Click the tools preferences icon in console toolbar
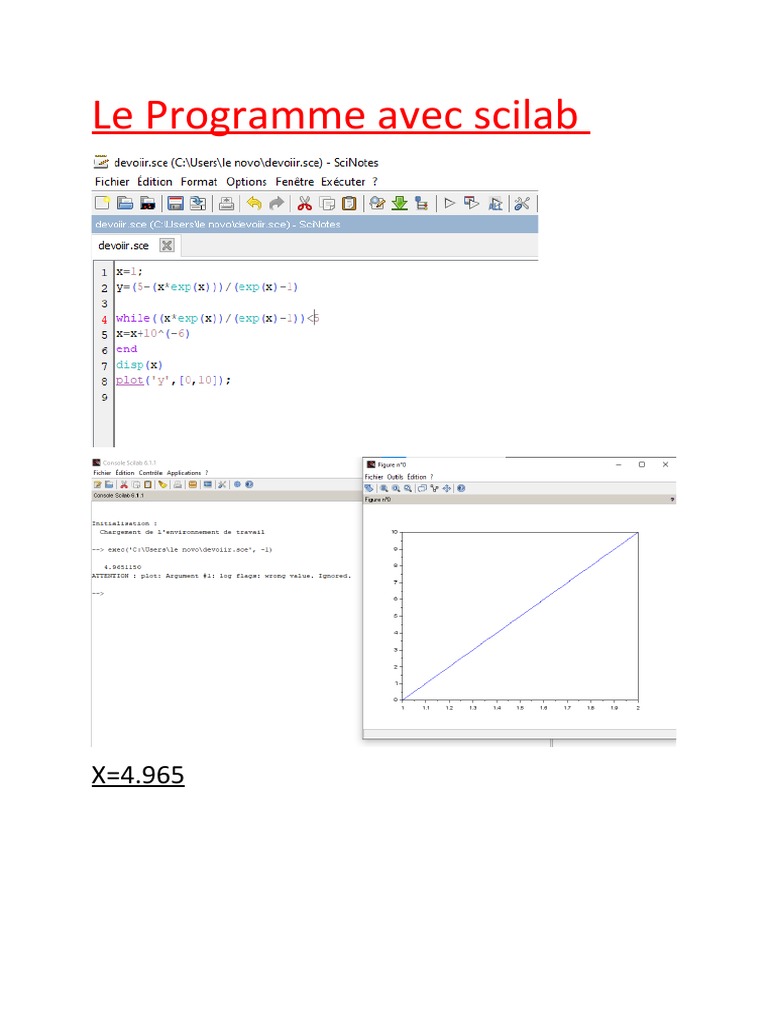 click(222, 485)
